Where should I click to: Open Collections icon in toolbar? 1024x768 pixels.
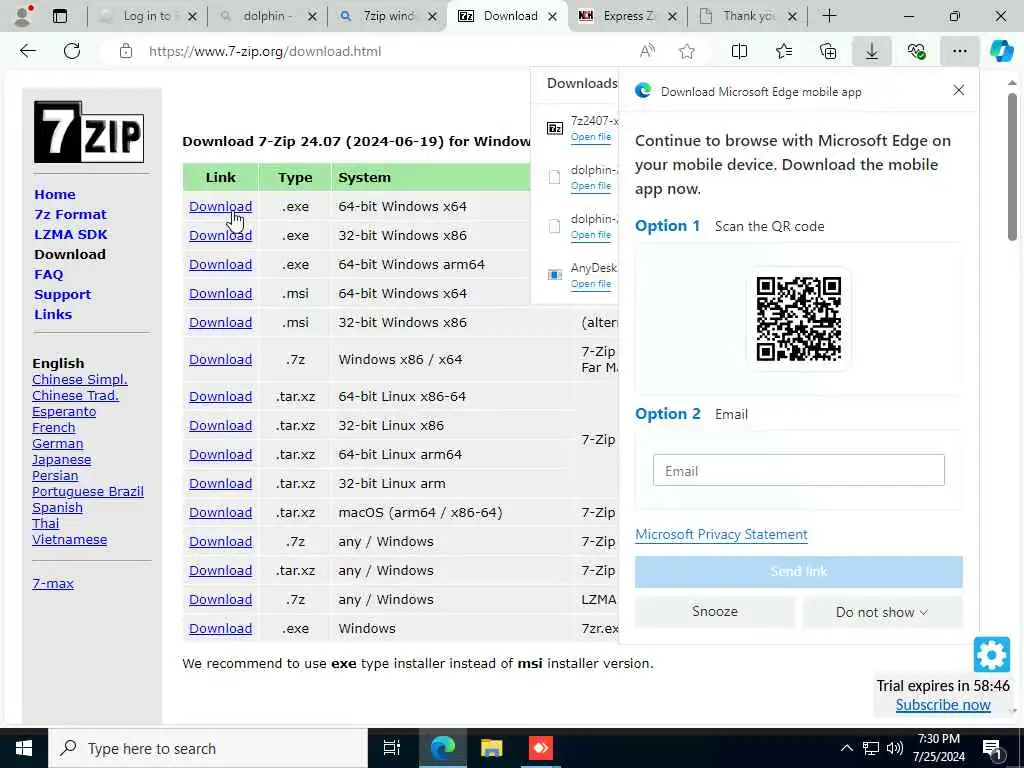(x=828, y=51)
